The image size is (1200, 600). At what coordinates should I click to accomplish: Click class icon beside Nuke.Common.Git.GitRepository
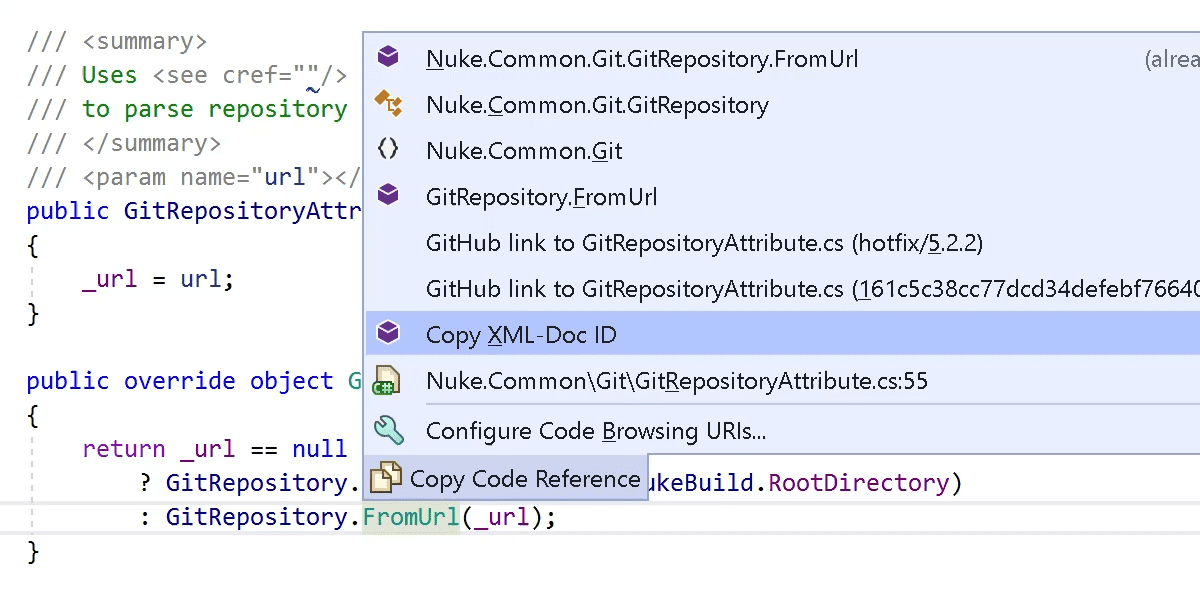click(x=388, y=103)
